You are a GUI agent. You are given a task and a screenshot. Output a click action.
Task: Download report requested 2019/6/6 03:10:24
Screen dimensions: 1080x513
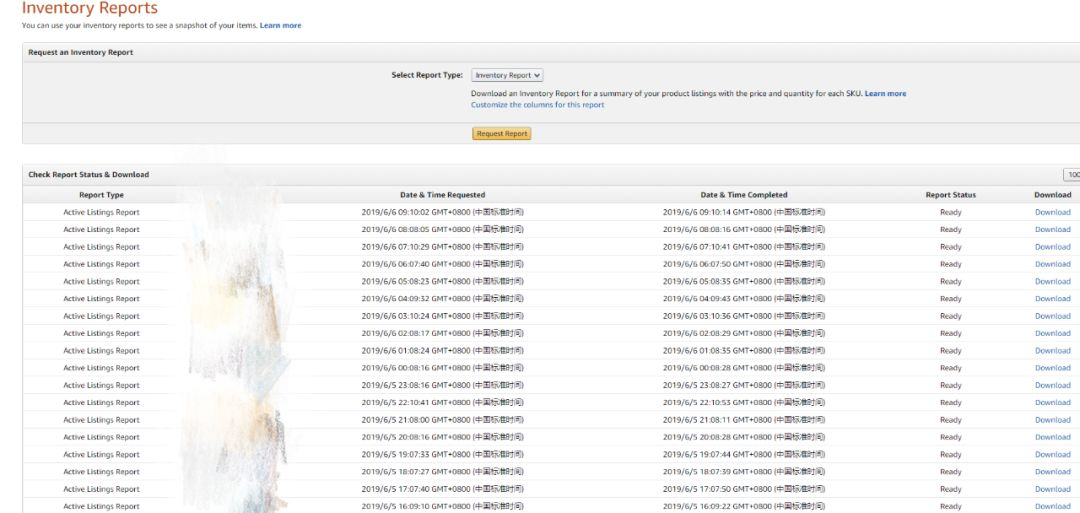coord(1052,316)
